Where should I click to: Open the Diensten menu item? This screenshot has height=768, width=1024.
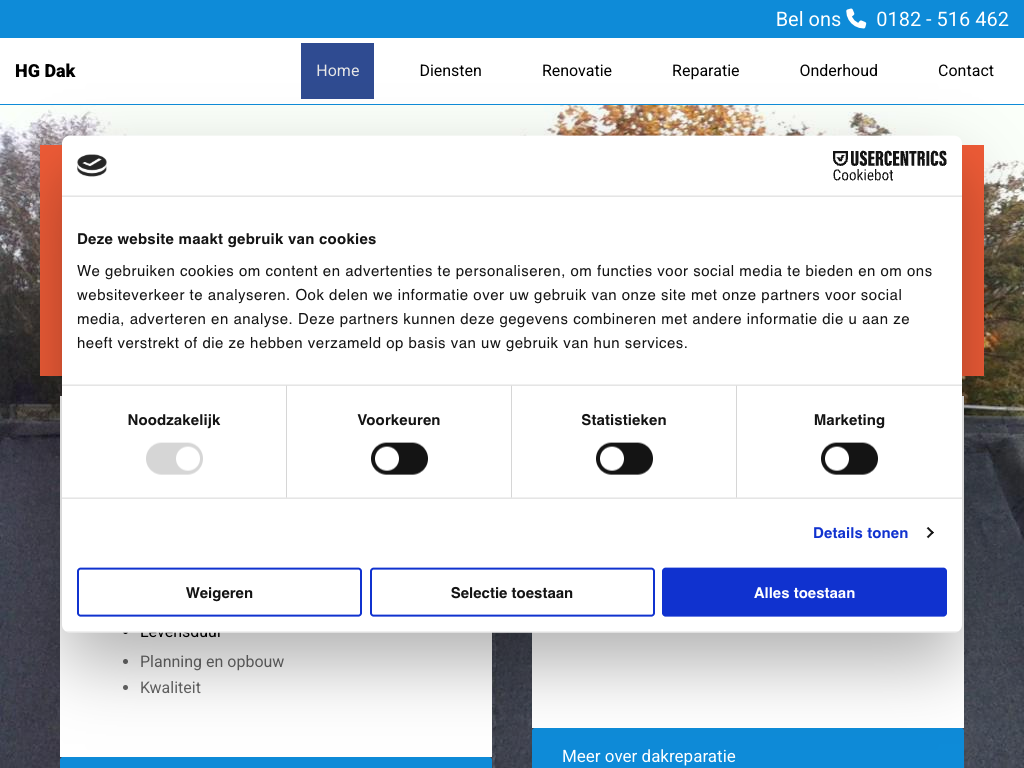tap(450, 71)
